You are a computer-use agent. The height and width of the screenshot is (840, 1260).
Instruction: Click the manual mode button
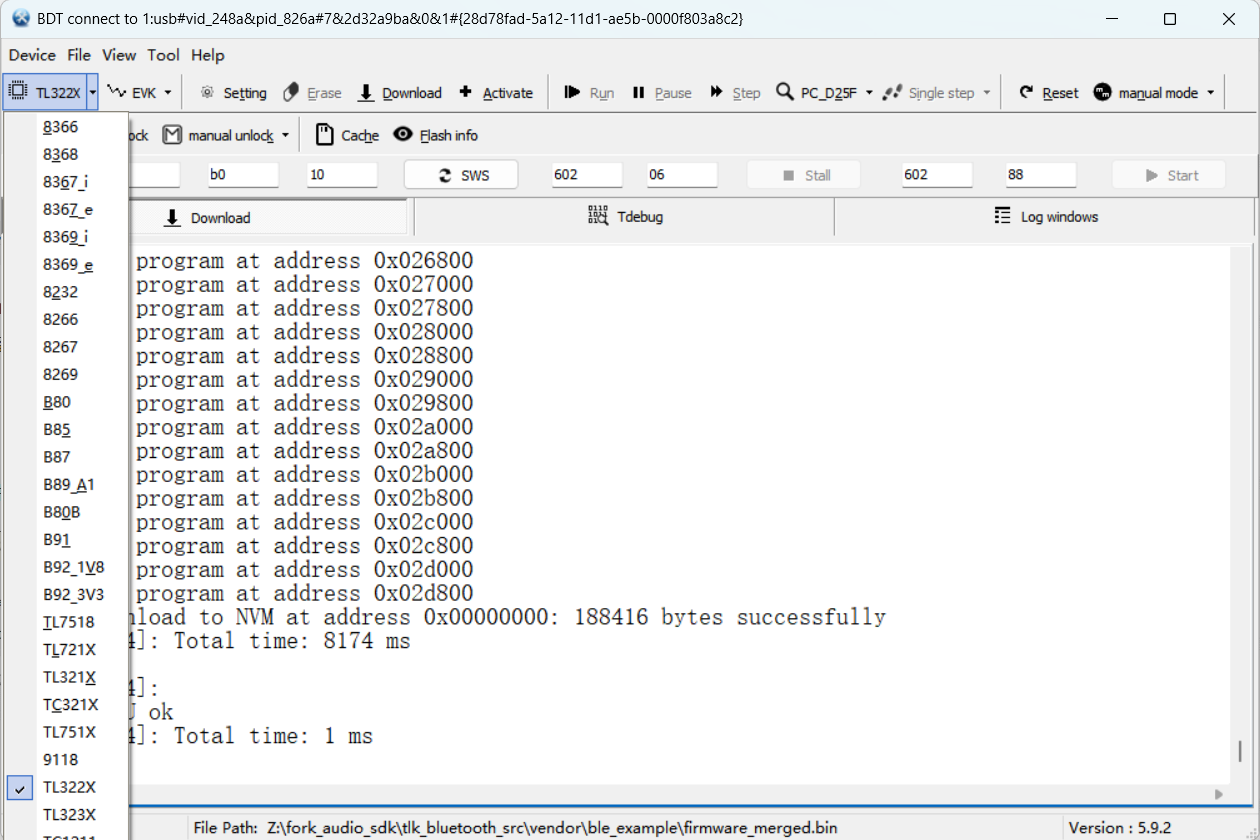pos(1145,92)
